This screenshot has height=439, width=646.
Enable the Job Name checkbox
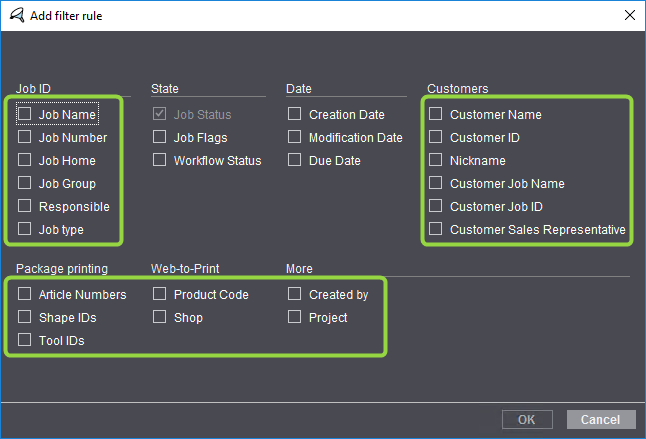[25, 114]
